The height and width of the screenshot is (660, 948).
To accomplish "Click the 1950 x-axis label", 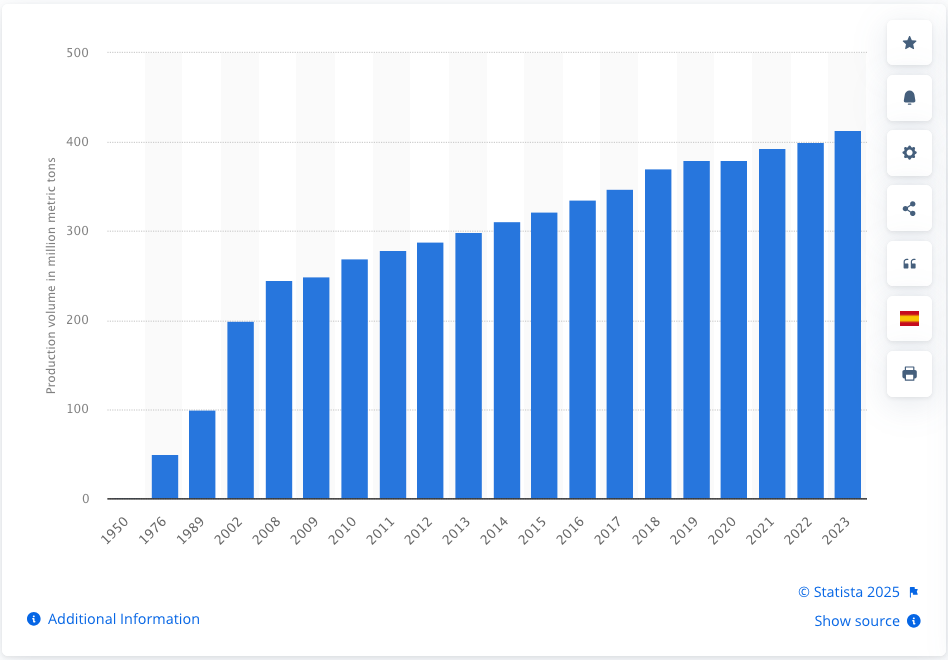I will point(115,530).
